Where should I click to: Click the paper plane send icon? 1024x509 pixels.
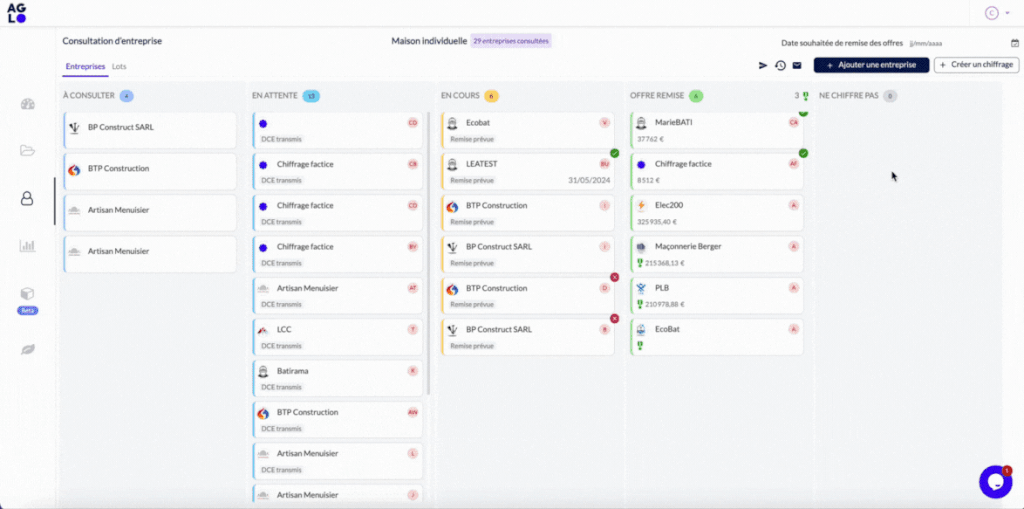[x=763, y=65]
